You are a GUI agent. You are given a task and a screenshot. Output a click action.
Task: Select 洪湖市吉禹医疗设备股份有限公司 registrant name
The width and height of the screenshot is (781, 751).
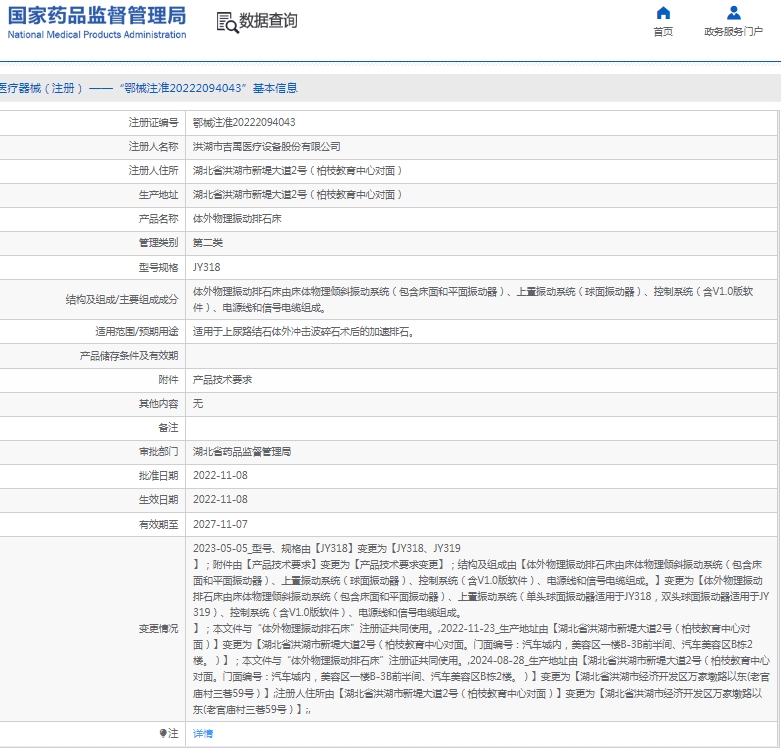click(266, 146)
